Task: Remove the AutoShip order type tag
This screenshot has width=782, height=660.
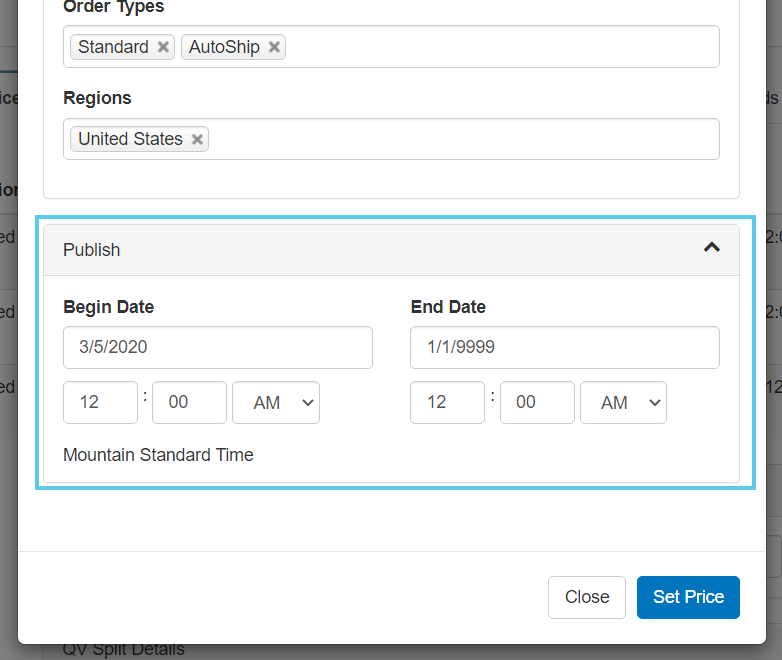Action: coord(274,47)
